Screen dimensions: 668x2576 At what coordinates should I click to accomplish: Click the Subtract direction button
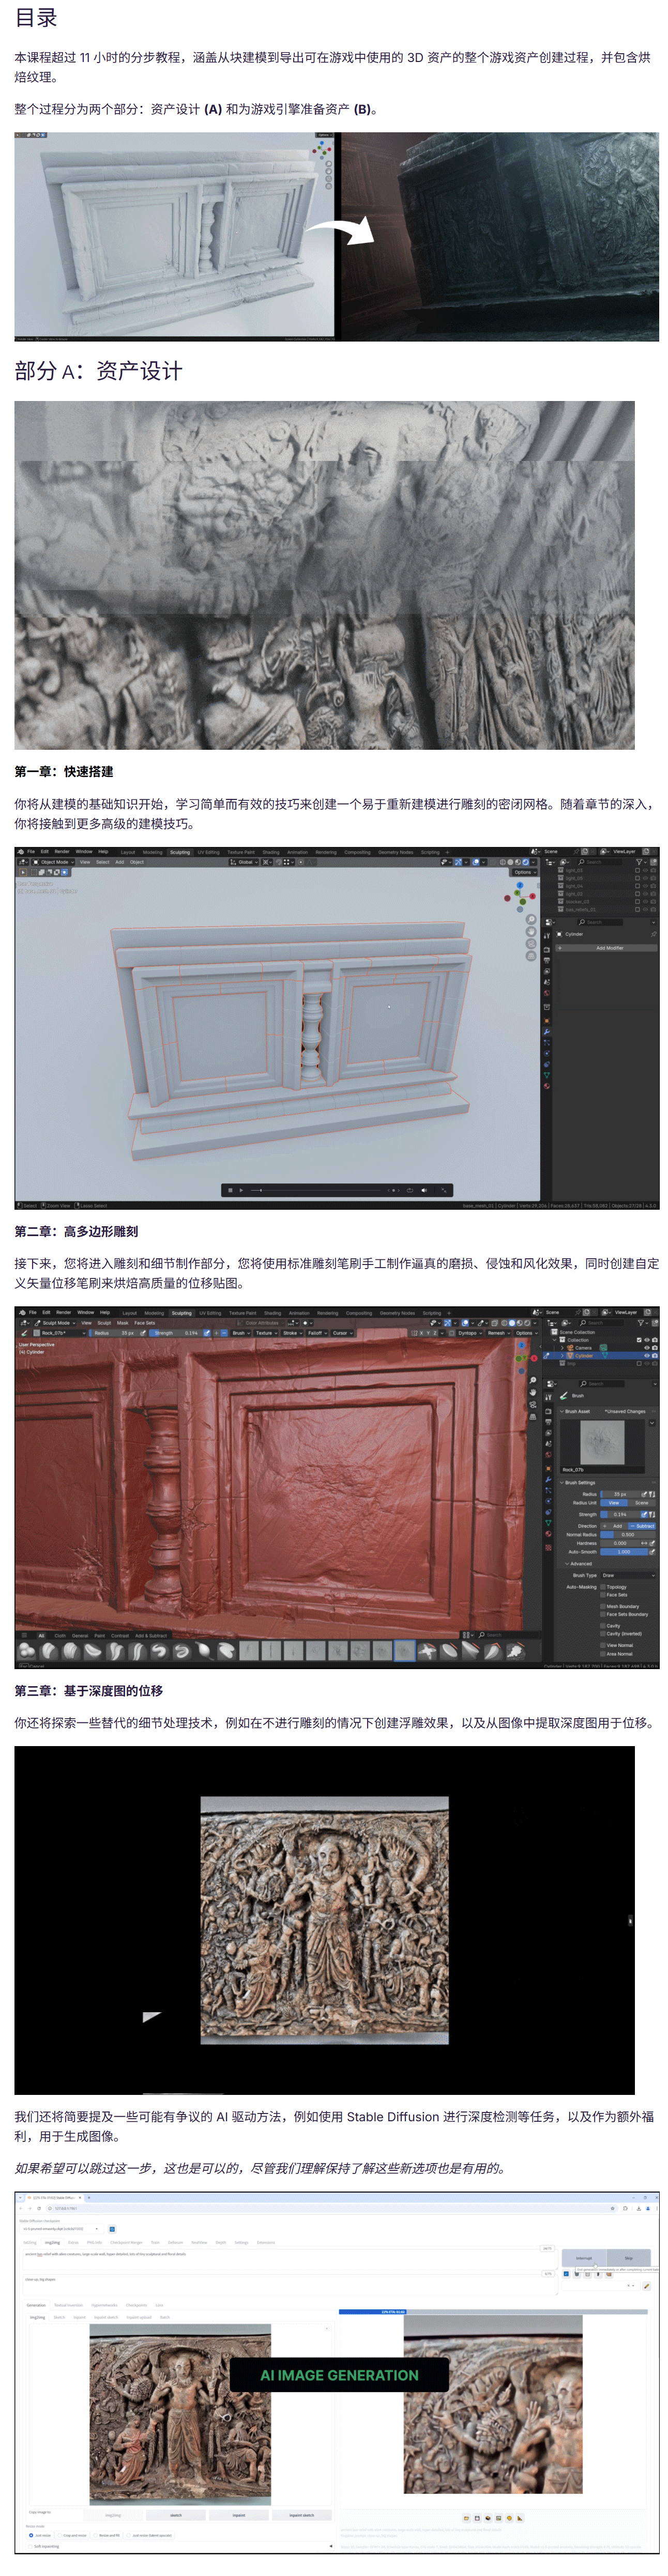point(643,1526)
